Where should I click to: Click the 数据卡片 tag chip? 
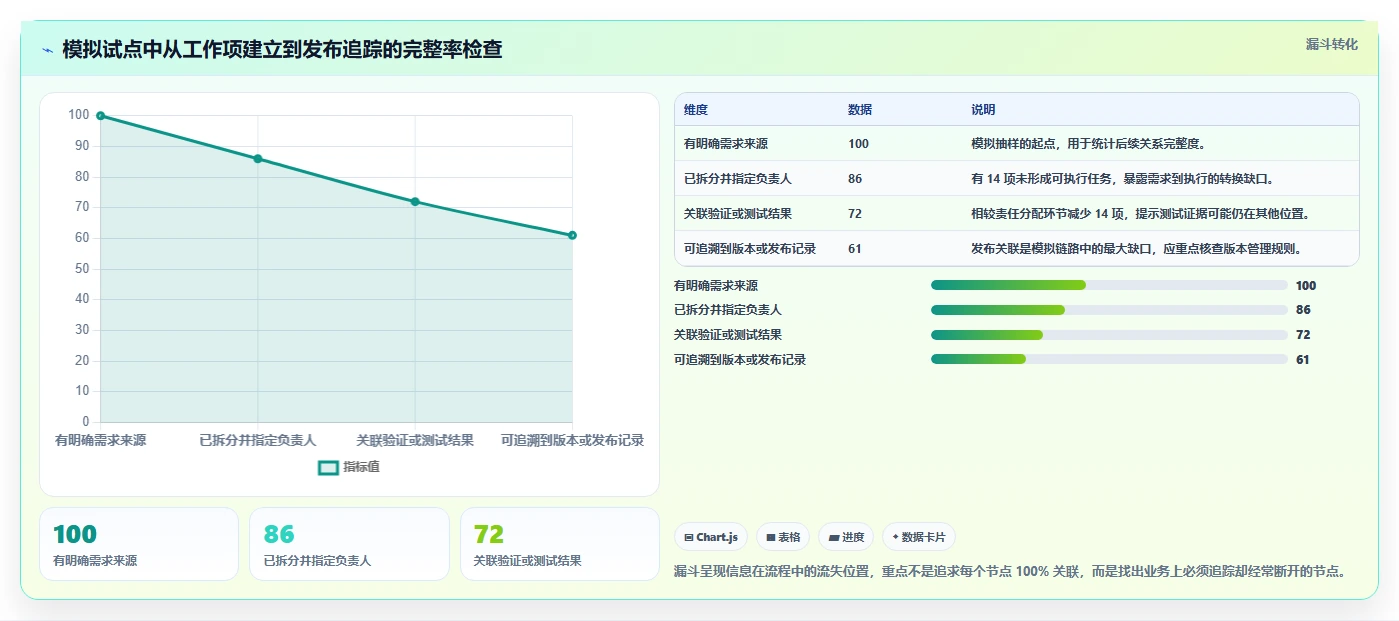[x=919, y=537]
